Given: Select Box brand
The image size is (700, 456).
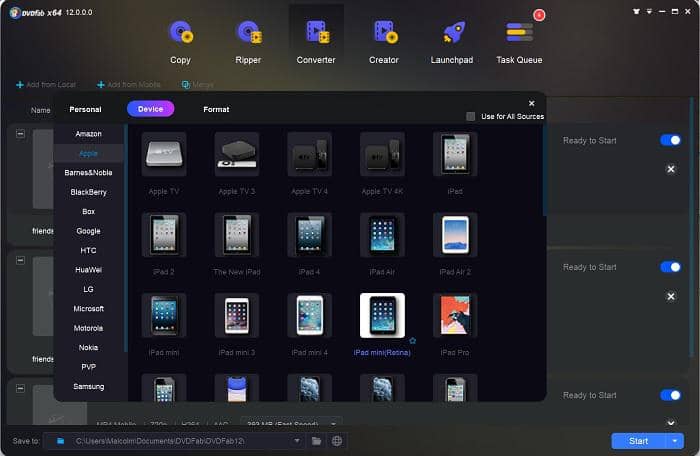Looking at the screenshot, I should pyautogui.click(x=88, y=212).
